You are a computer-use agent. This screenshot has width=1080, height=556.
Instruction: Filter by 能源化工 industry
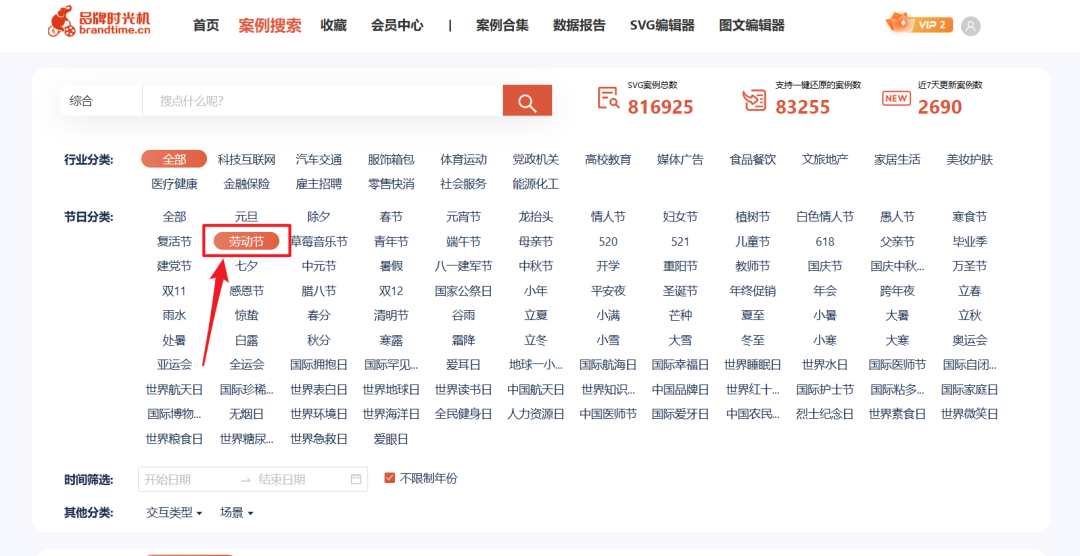pos(536,184)
